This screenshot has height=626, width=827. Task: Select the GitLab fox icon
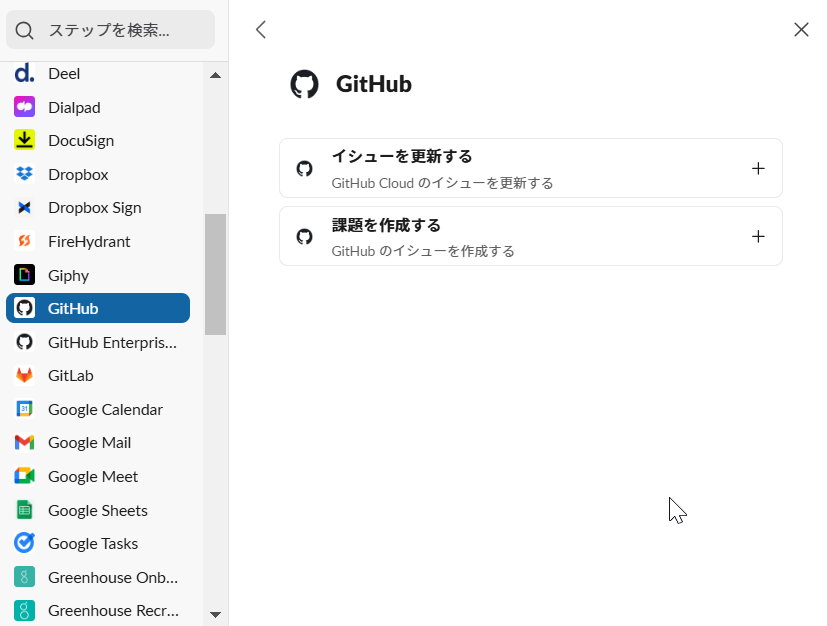point(25,376)
